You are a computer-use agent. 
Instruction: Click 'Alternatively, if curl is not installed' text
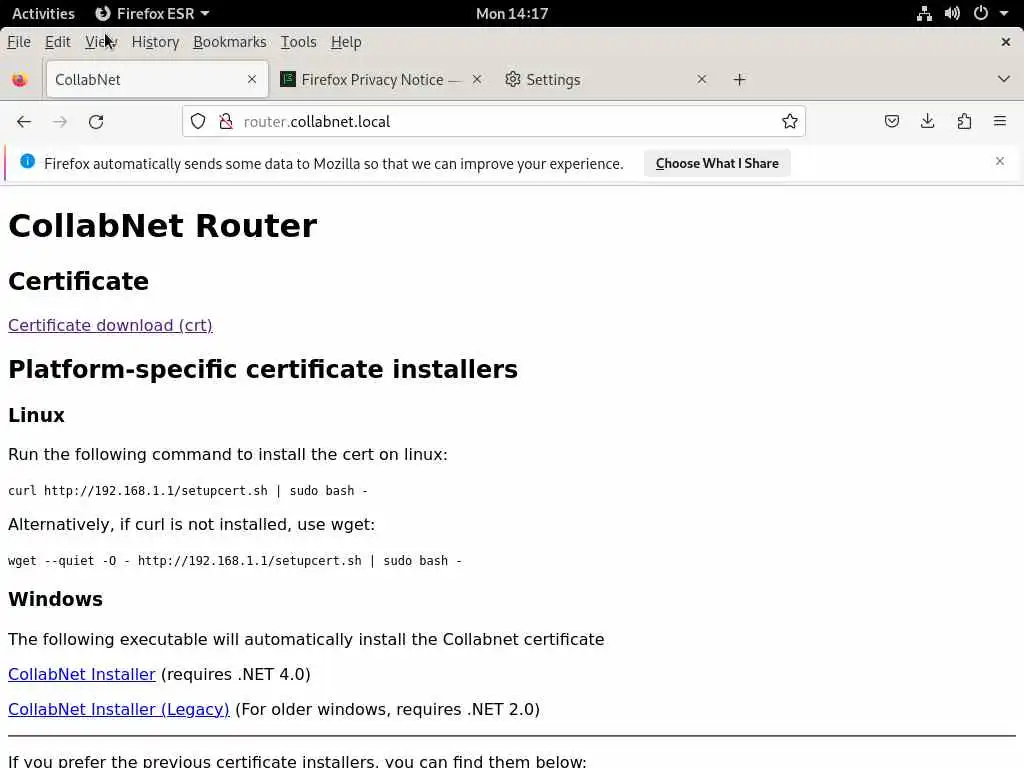(x=191, y=524)
